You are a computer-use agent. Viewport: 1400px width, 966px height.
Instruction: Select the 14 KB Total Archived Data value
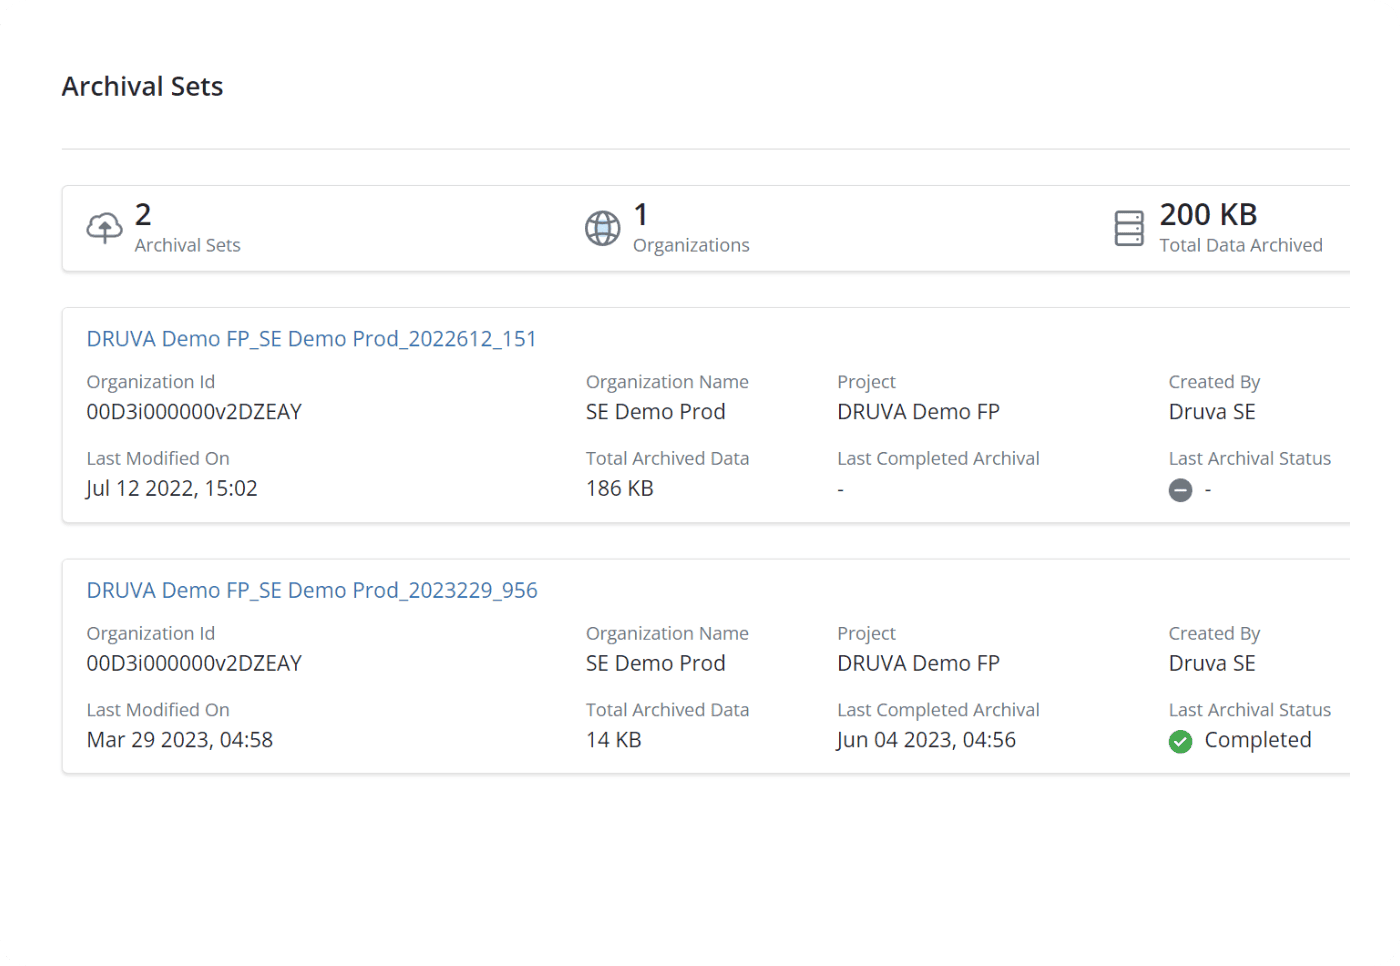point(613,740)
